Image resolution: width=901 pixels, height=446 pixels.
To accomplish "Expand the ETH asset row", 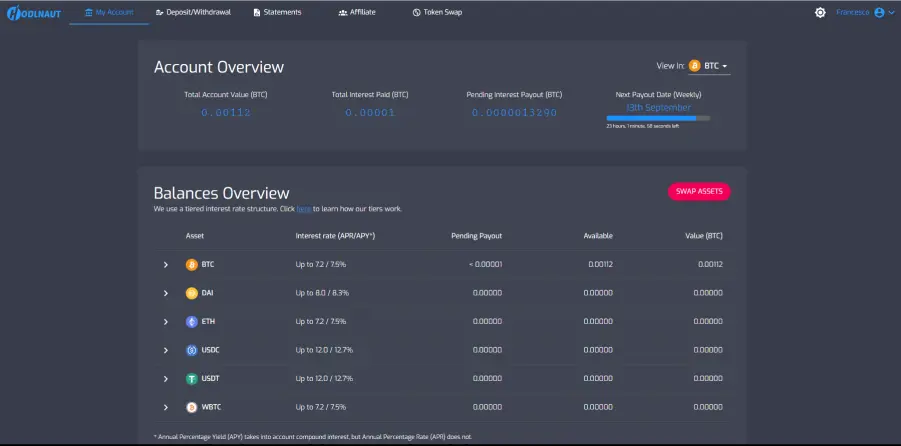I will tap(165, 322).
